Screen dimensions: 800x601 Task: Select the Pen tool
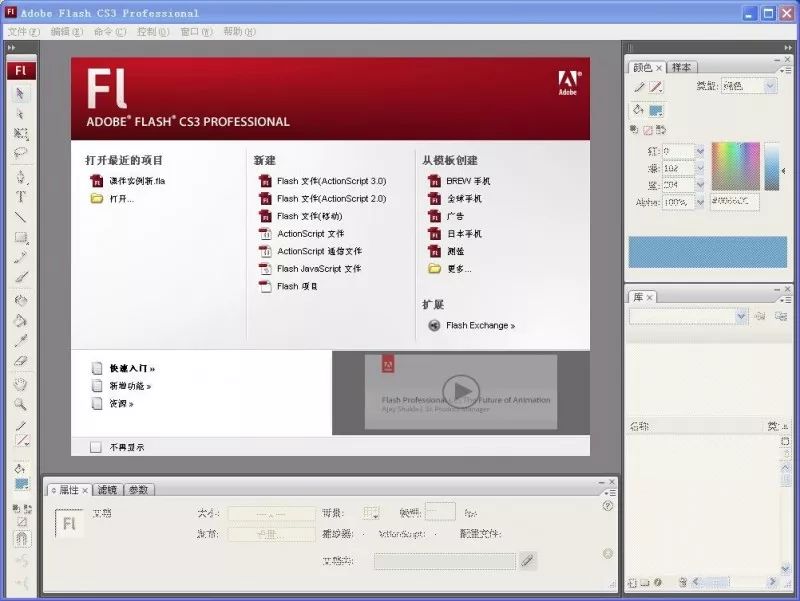22,178
